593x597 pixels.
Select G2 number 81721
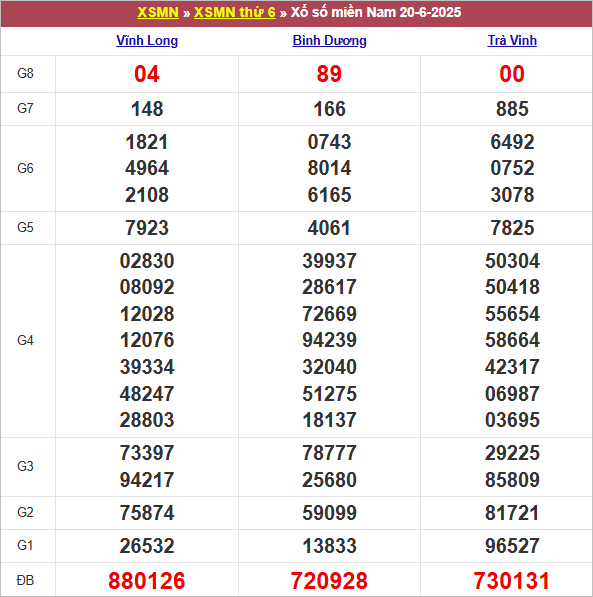[x=512, y=513]
